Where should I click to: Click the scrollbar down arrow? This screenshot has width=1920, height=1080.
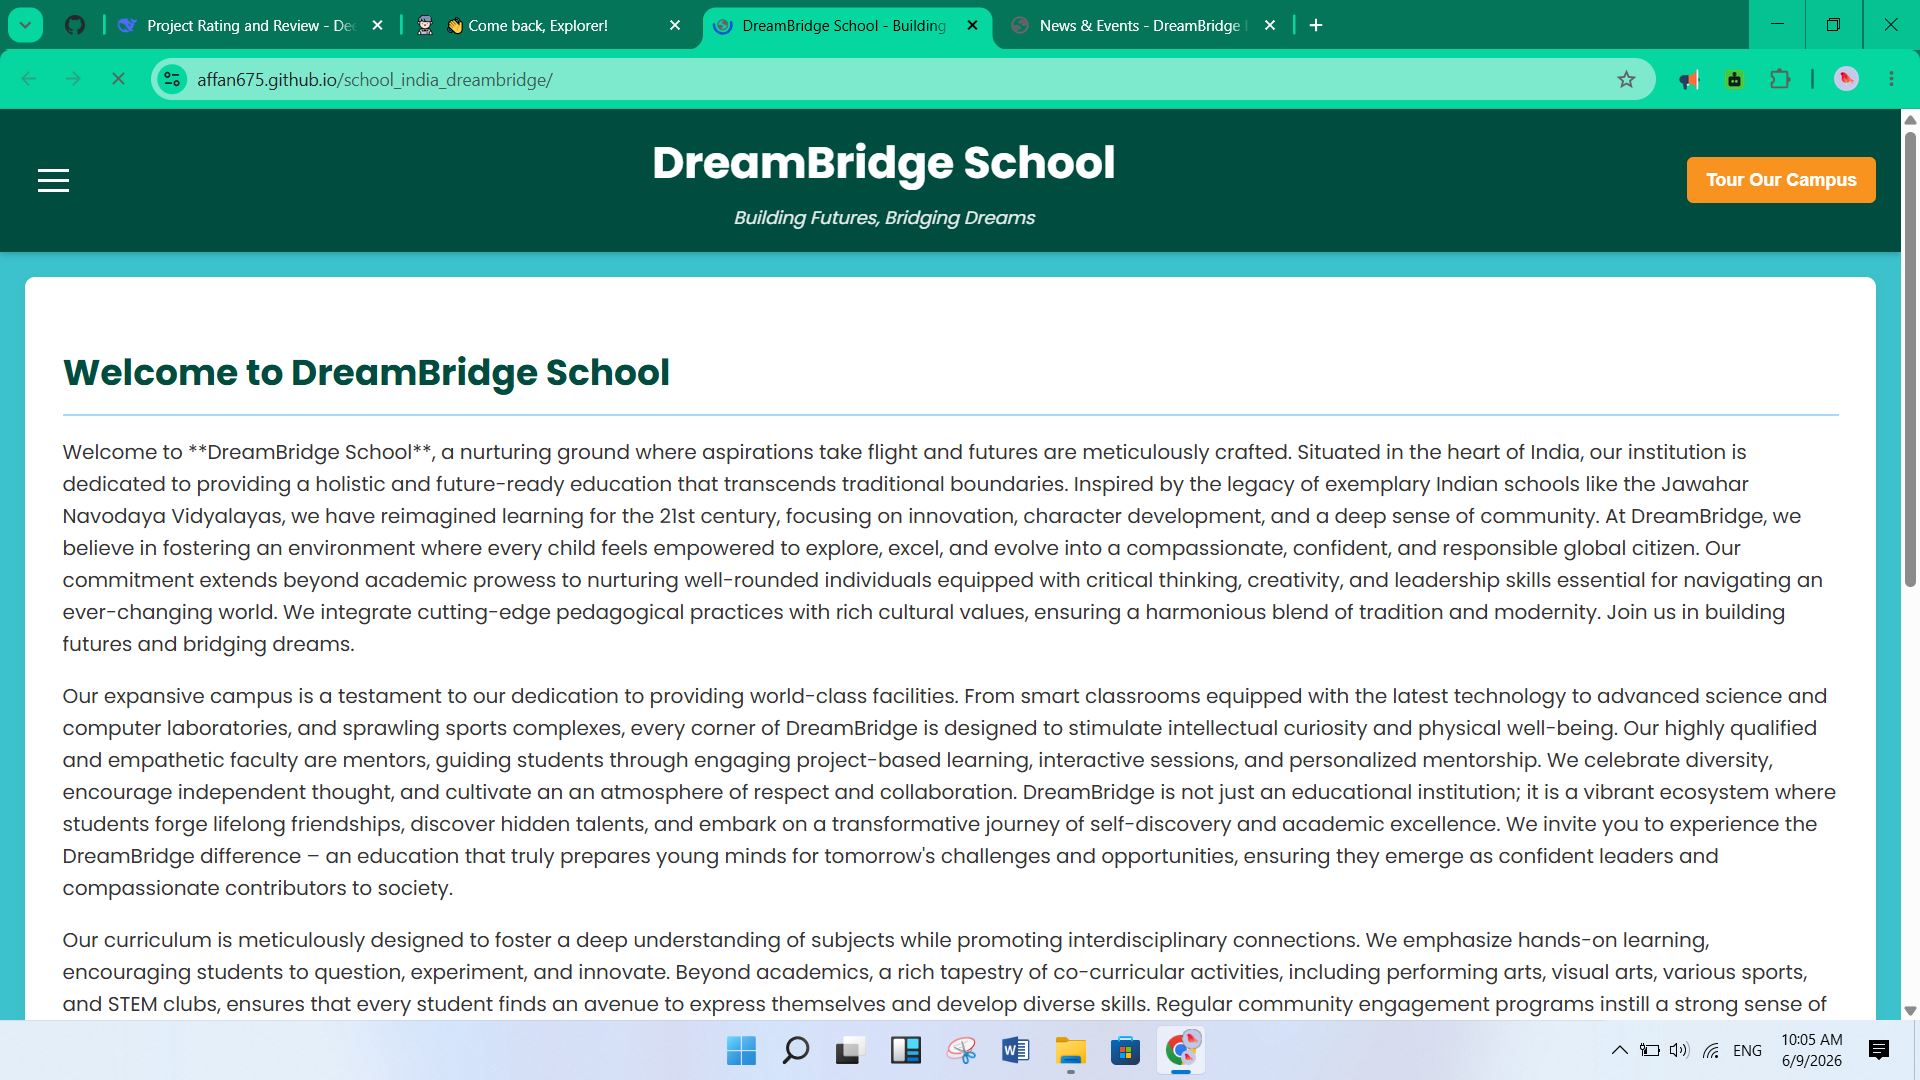click(1910, 1011)
